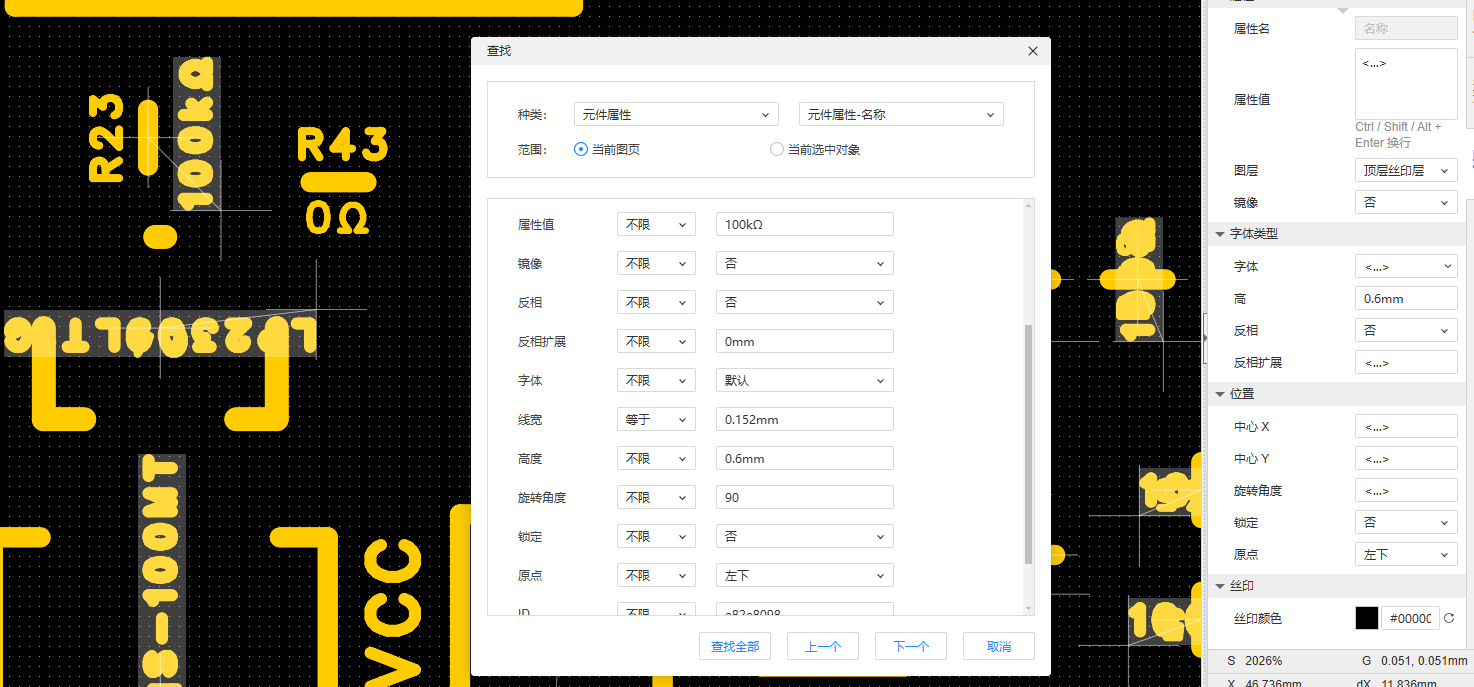Viewport: 1474px width, 687px height.
Task: Collapse the 字体类型 section
Action: click(x=1220, y=234)
